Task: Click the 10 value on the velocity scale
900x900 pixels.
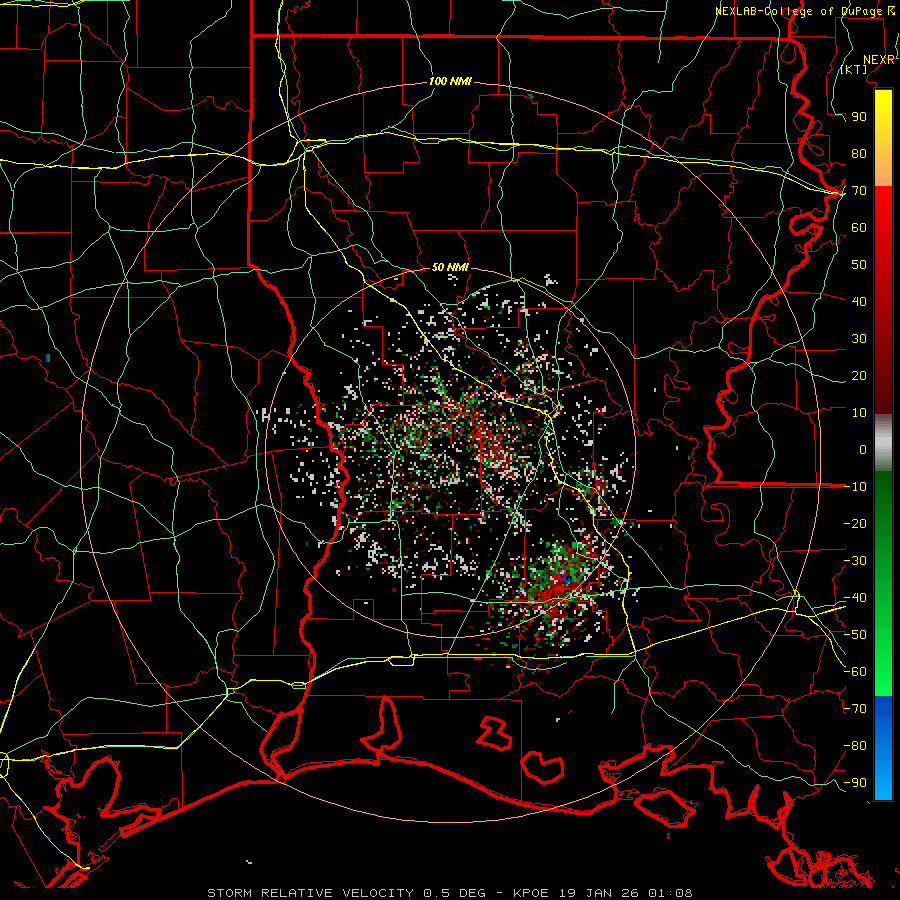Action: pyautogui.click(x=859, y=413)
